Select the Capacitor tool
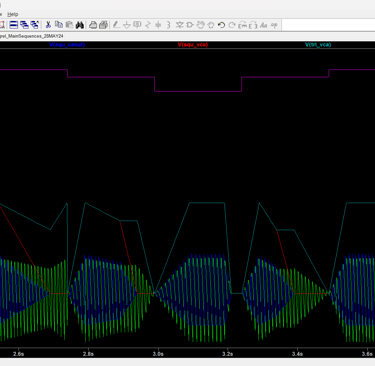This screenshot has height=366, width=375. [158, 25]
